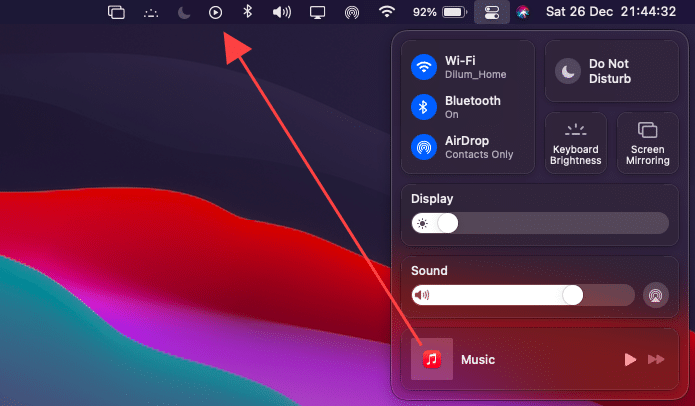Click the moon icon in menu bar
695x406 pixels.
tap(183, 13)
